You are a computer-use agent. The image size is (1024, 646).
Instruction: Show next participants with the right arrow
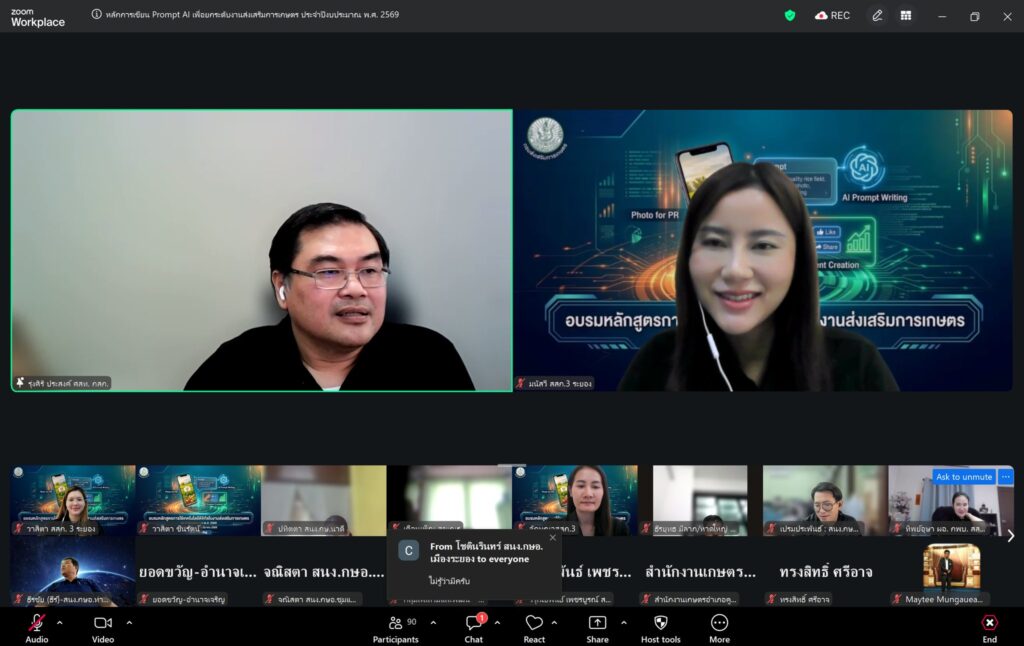[x=1010, y=536]
